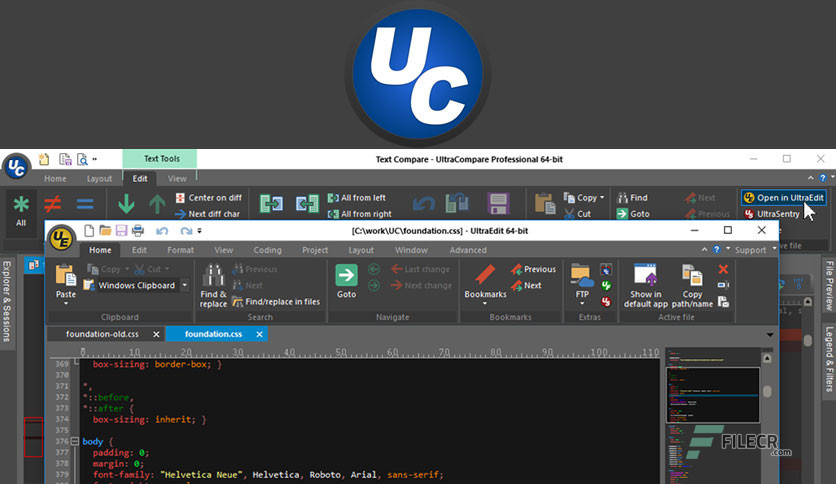The width and height of the screenshot is (836, 484).
Task: Merge current difference left to right icon
Action: (x=271, y=204)
